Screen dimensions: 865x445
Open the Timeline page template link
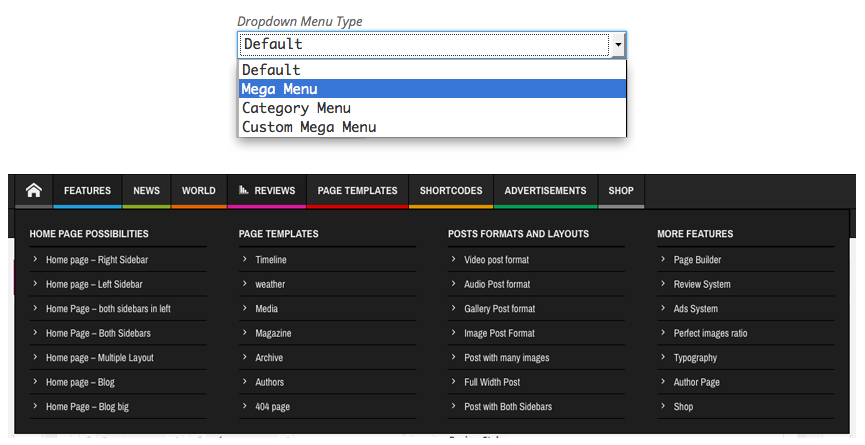point(271,260)
